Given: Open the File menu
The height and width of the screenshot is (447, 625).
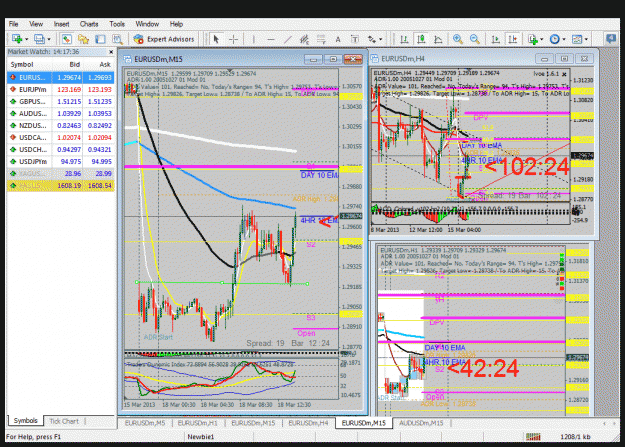Looking at the screenshot, I should point(14,24).
